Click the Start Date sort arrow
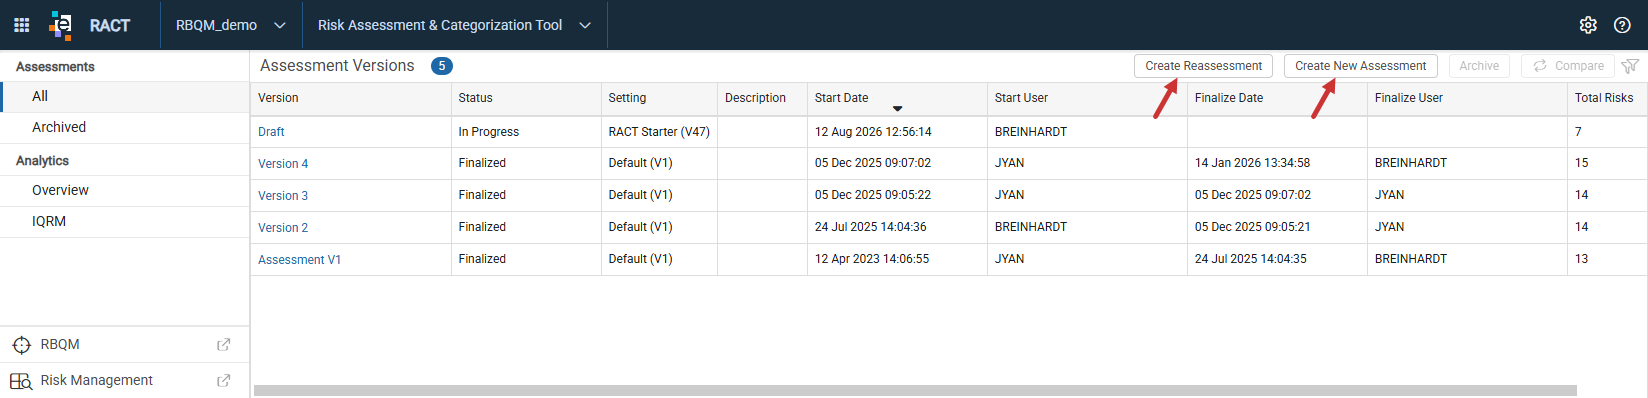The height and width of the screenshot is (398, 1648). [898, 108]
